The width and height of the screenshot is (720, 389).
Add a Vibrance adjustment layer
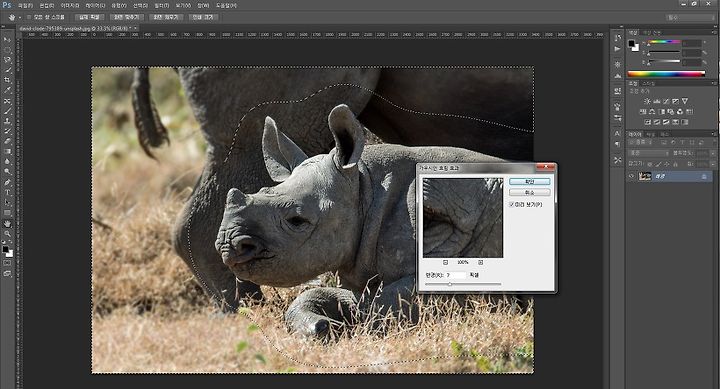[685, 101]
